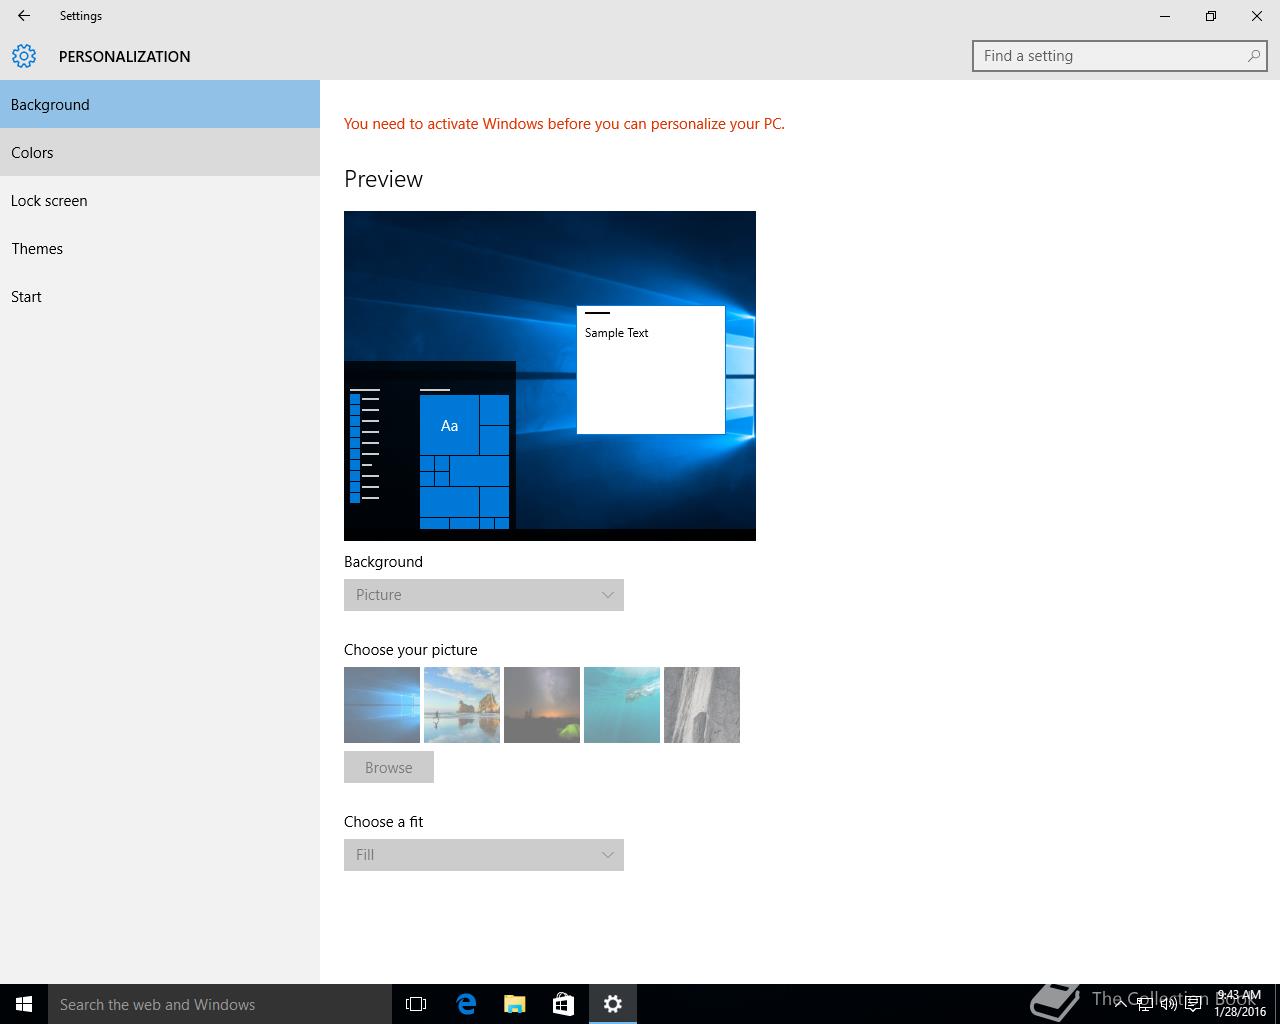Click the back arrow in Settings
The width and height of the screenshot is (1280, 1024).
(24, 16)
